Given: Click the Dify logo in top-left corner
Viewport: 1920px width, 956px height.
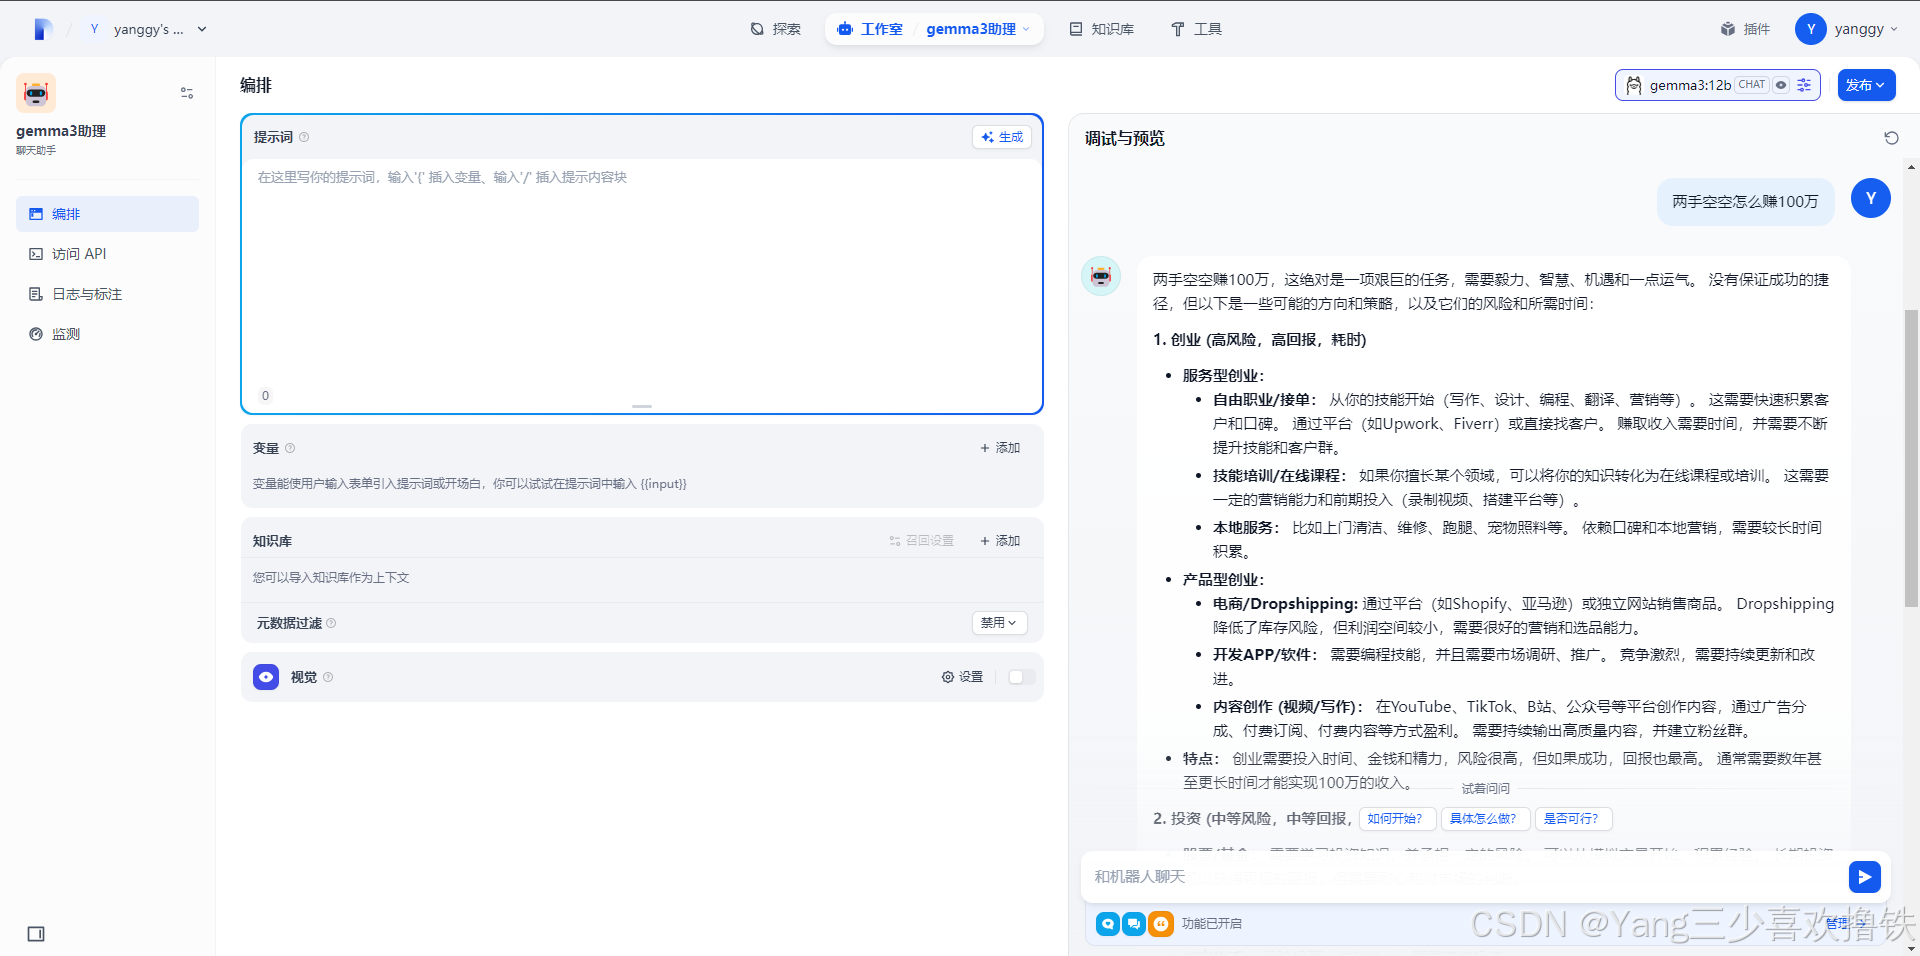Looking at the screenshot, I should 42,29.
